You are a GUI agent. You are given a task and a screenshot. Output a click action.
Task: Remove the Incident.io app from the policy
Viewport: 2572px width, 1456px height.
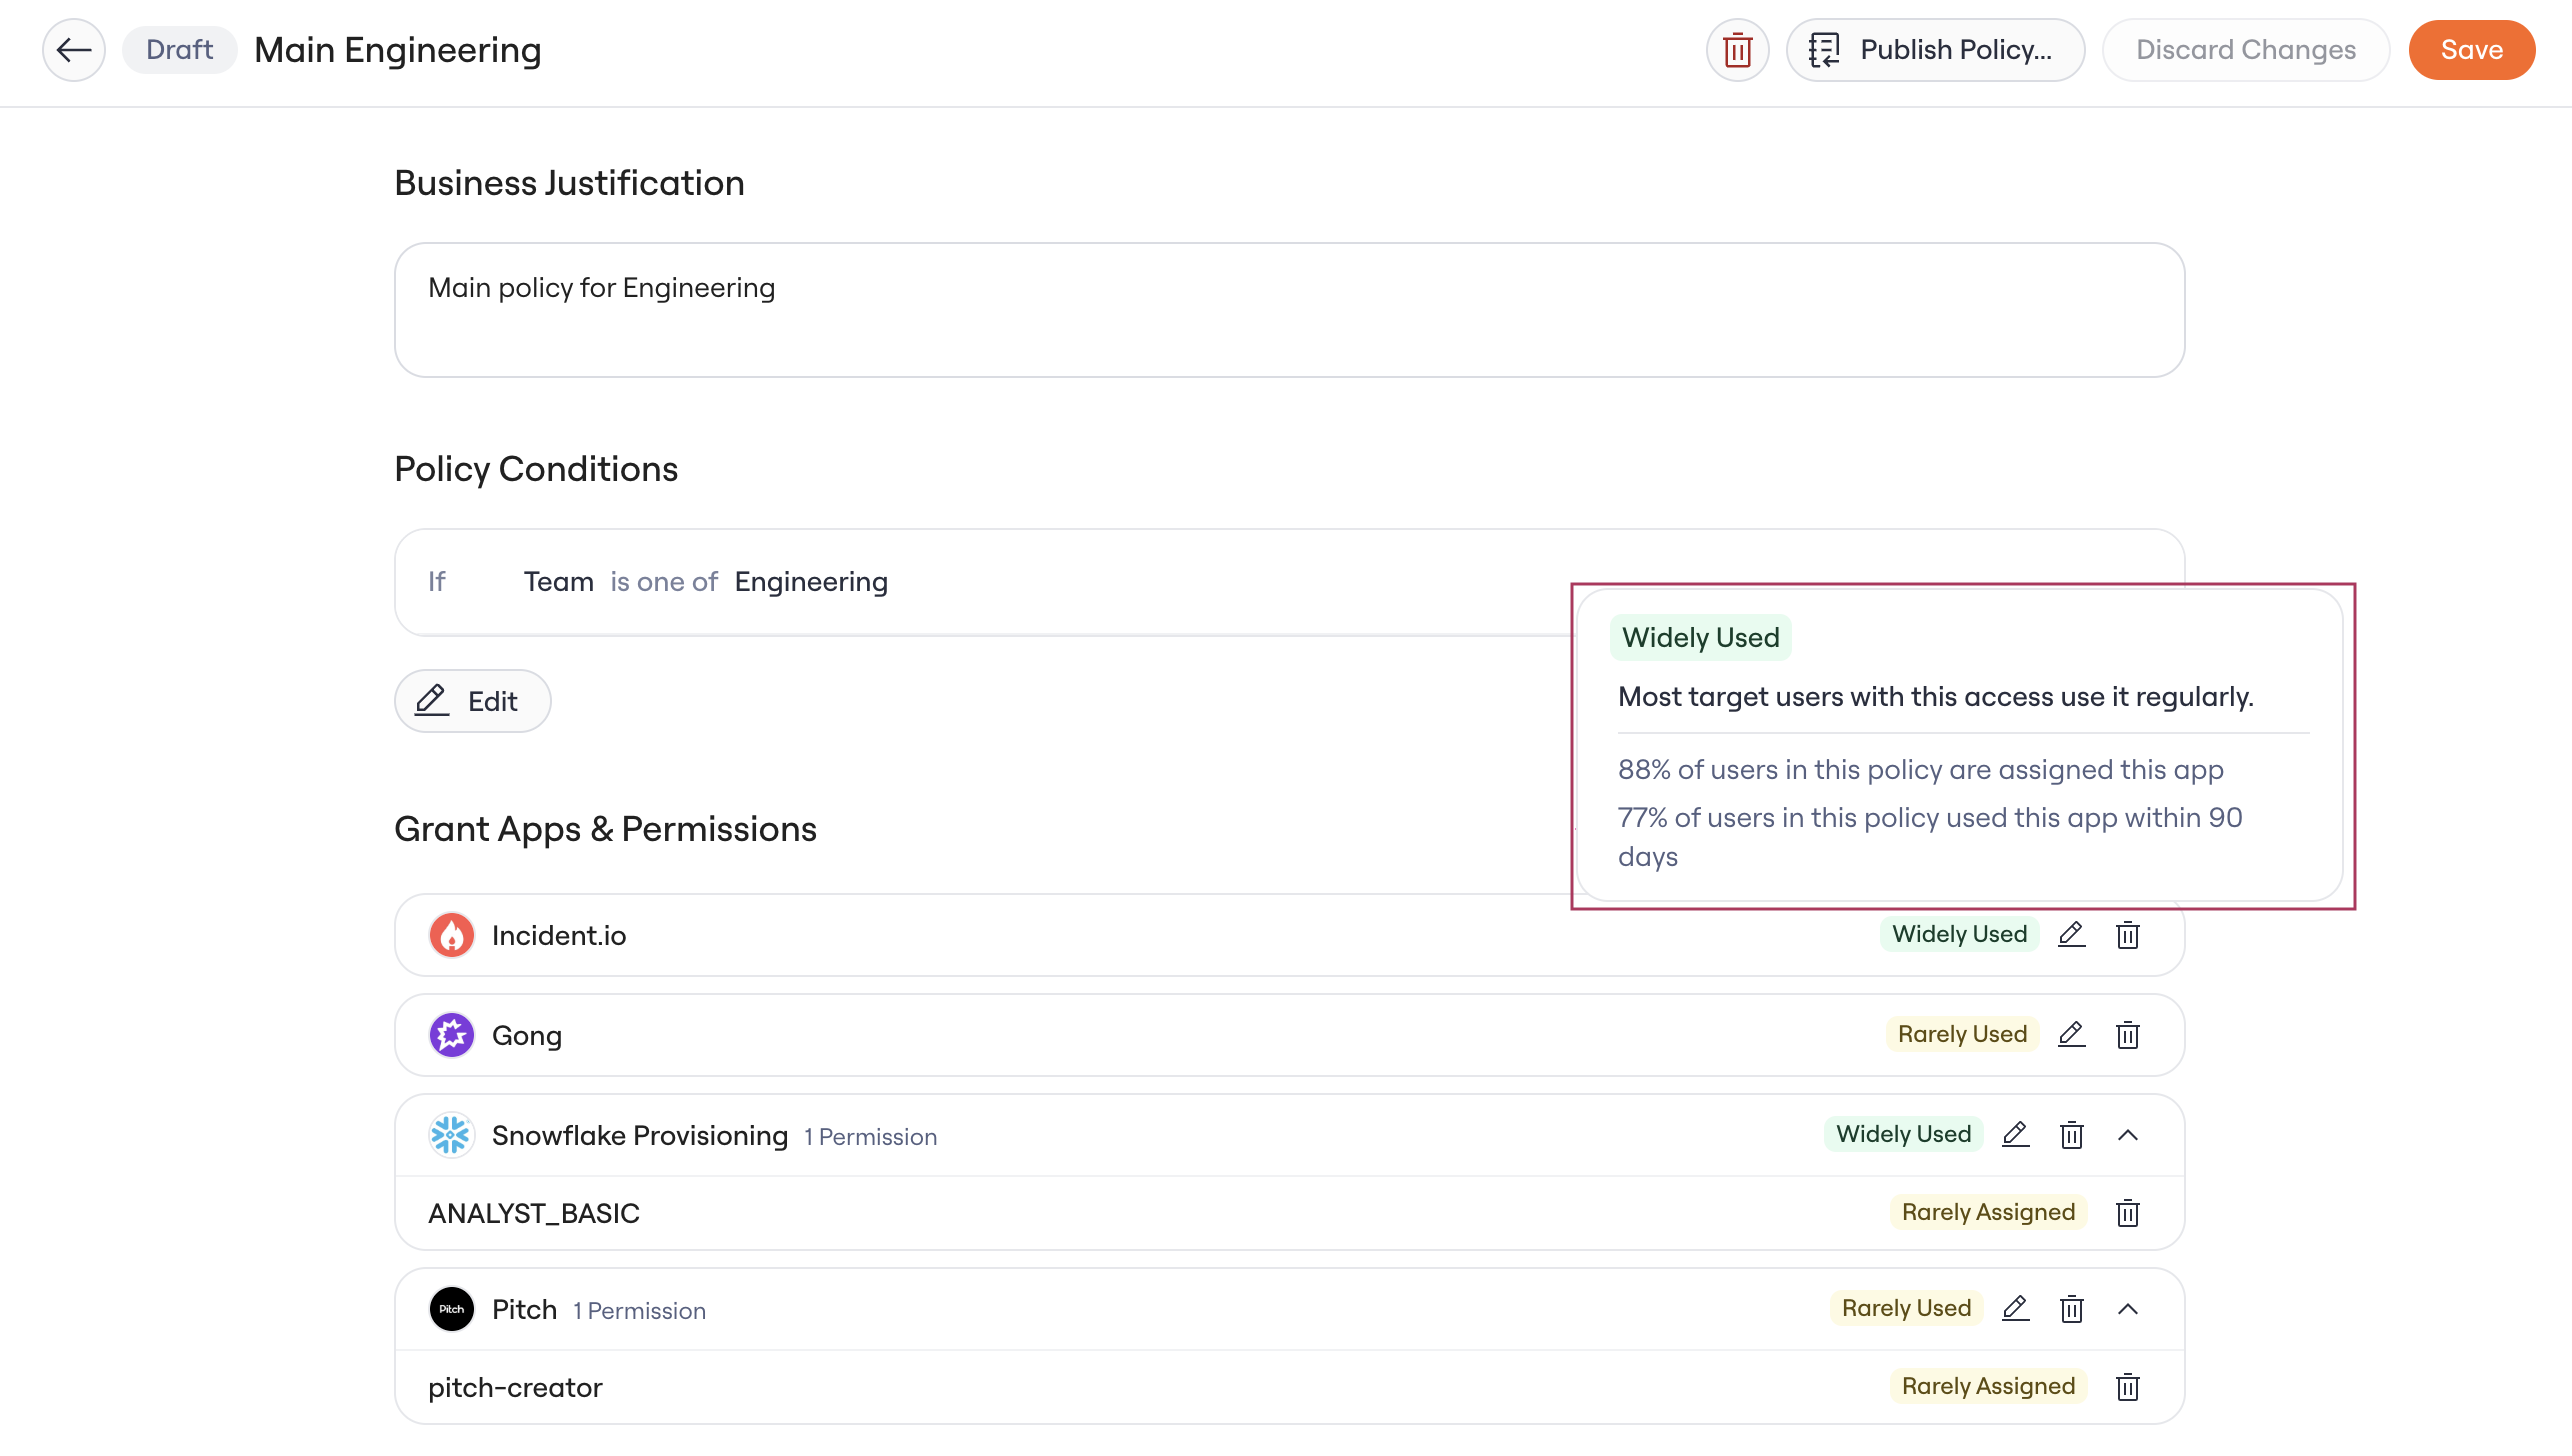coord(2128,935)
